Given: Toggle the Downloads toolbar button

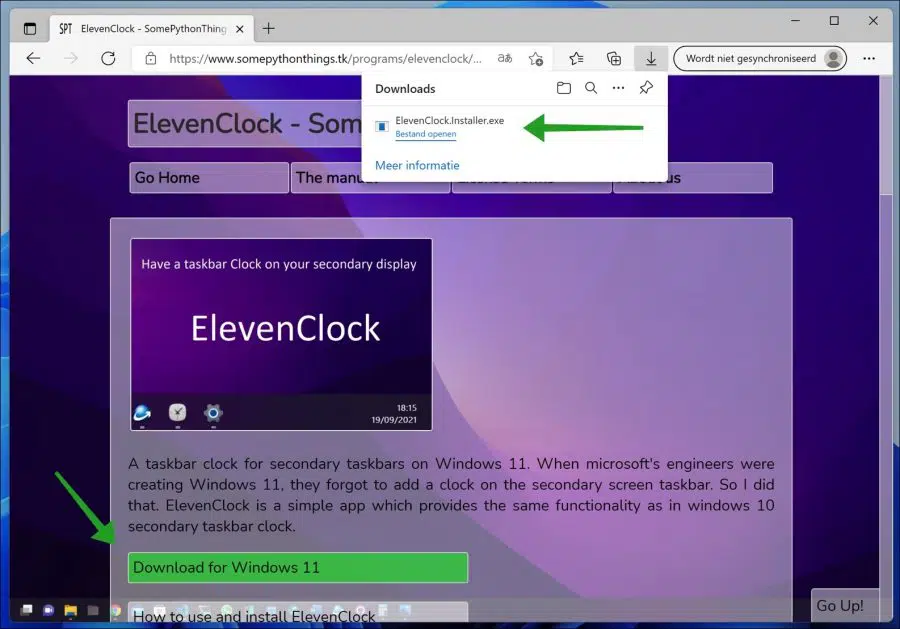Looking at the screenshot, I should coord(651,59).
